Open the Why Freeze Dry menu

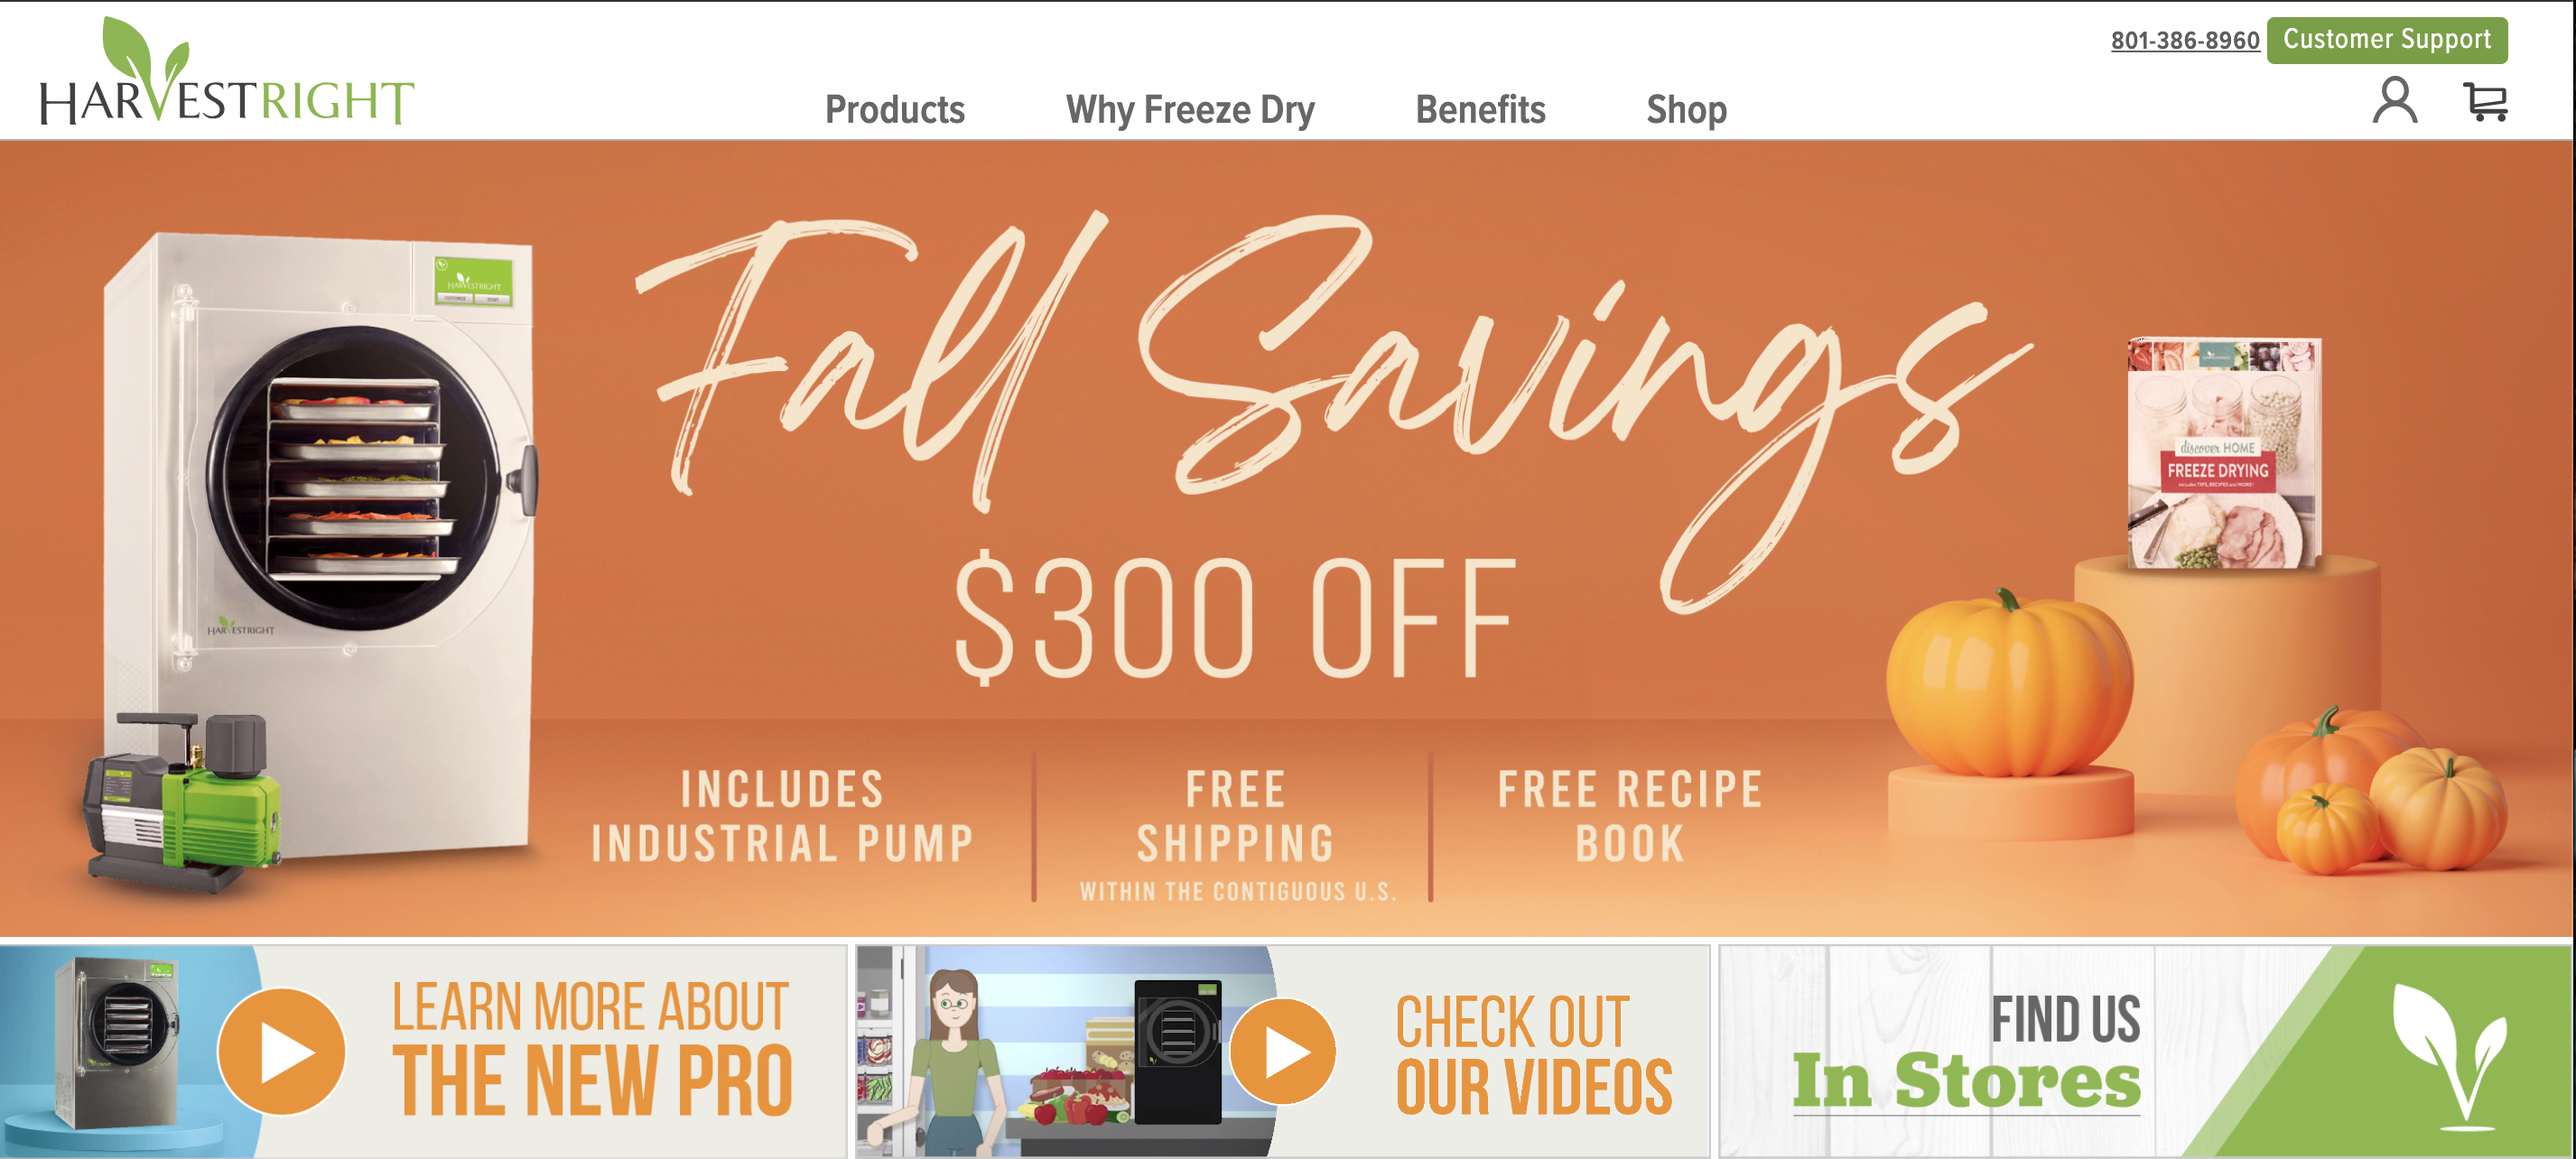tap(1190, 109)
